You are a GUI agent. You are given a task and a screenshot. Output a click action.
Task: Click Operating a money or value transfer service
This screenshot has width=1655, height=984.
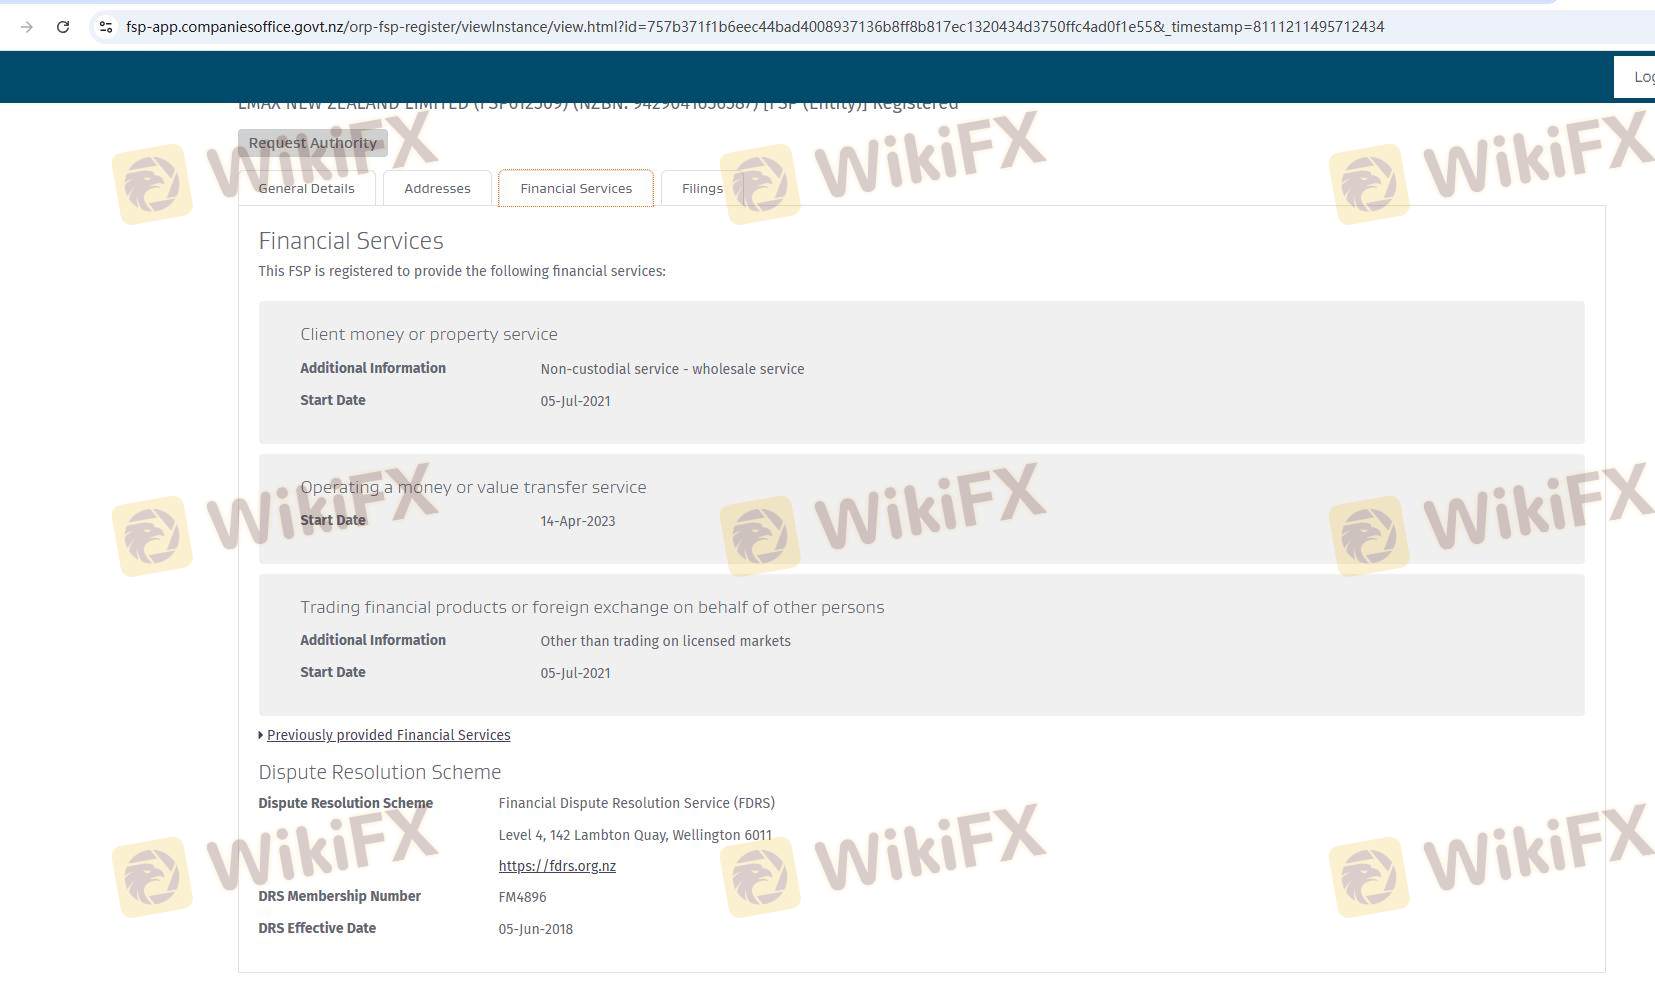(473, 487)
